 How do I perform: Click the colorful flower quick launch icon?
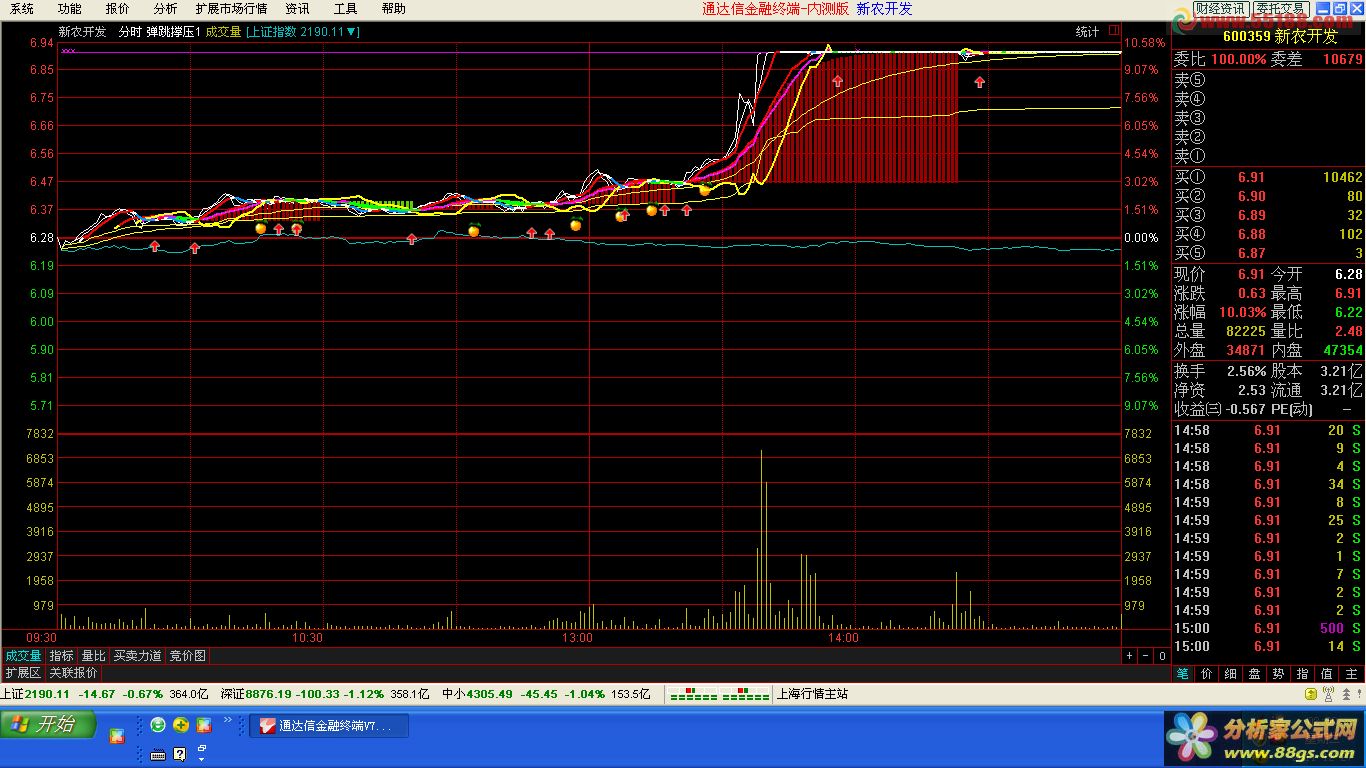click(204, 725)
